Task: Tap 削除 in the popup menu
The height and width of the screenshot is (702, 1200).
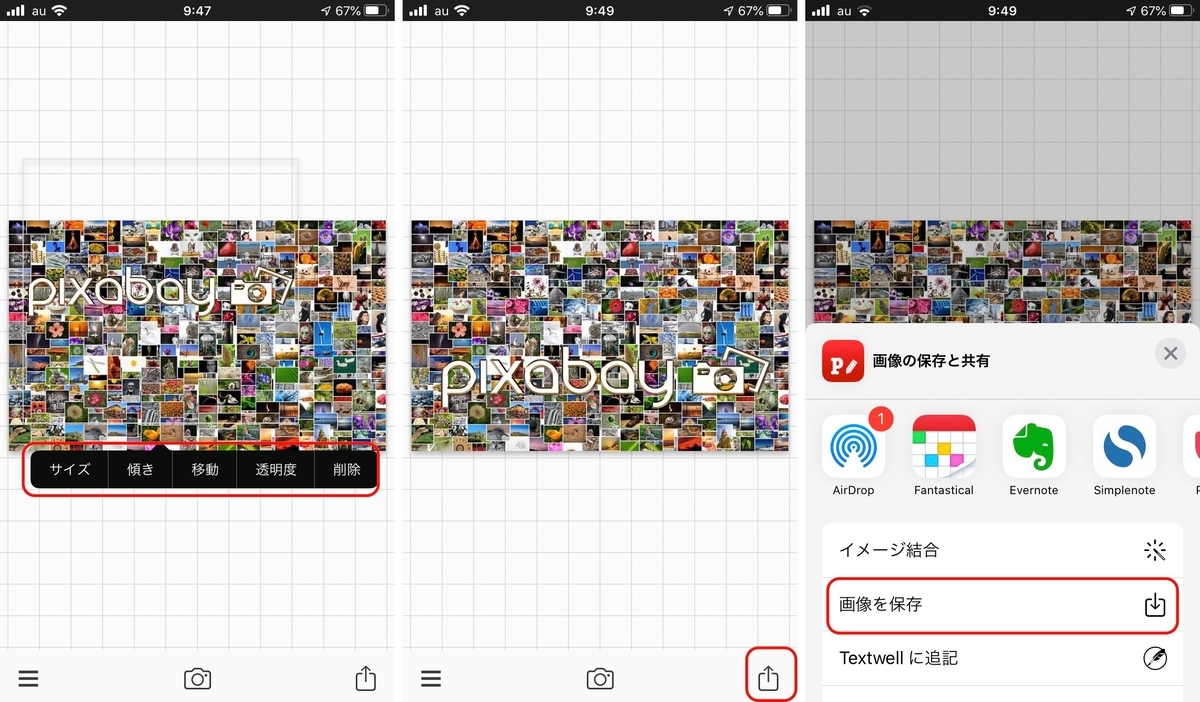Action: click(346, 469)
